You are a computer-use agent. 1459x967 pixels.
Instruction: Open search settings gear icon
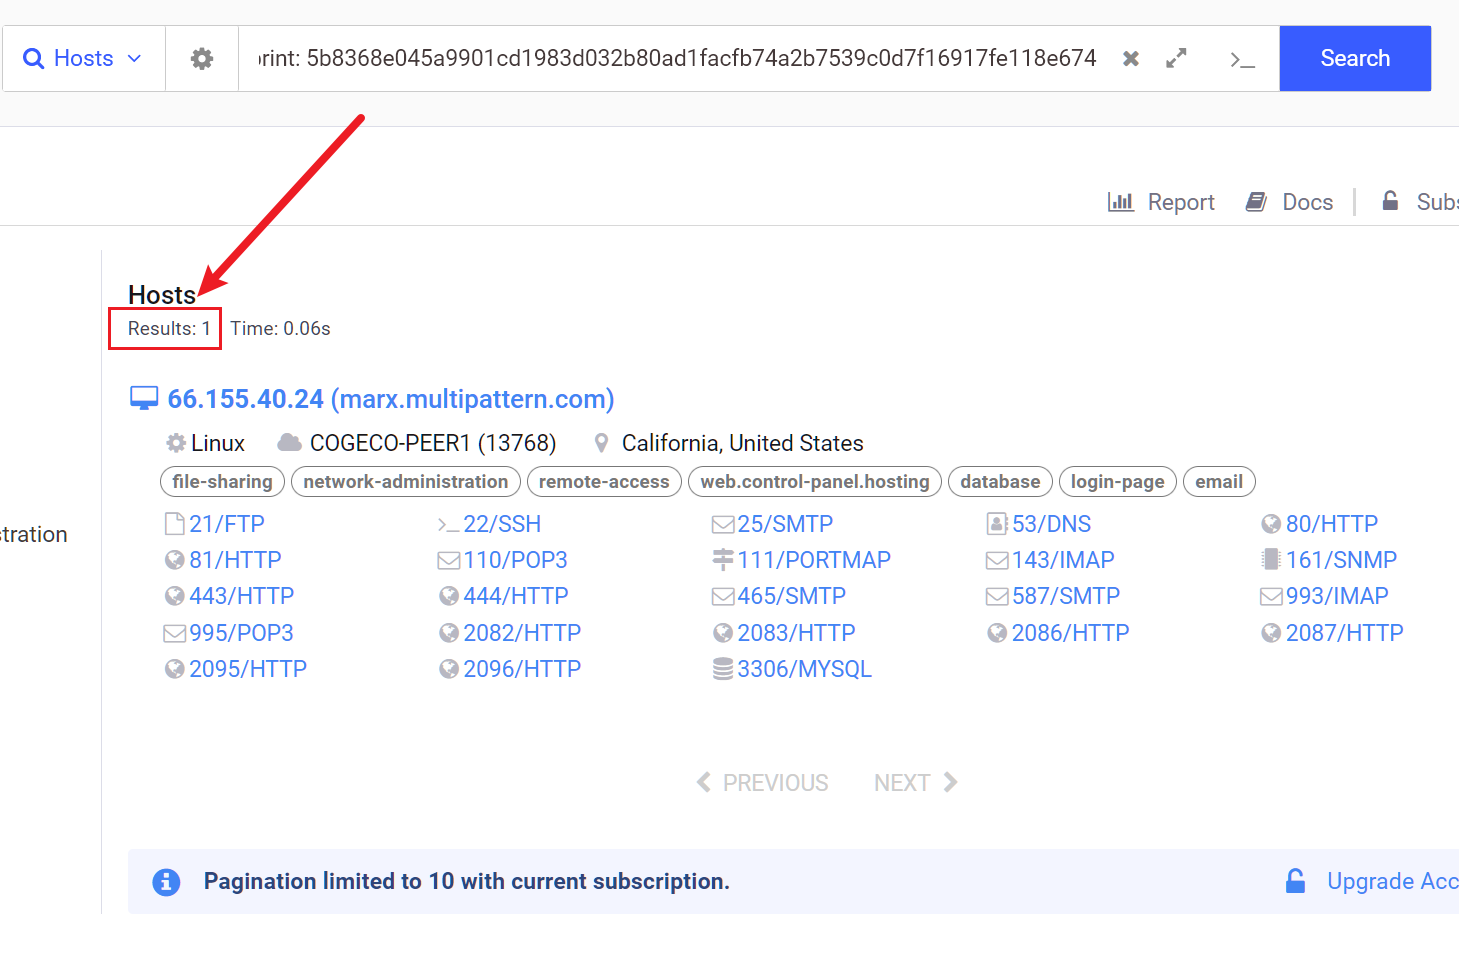coord(202,59)
